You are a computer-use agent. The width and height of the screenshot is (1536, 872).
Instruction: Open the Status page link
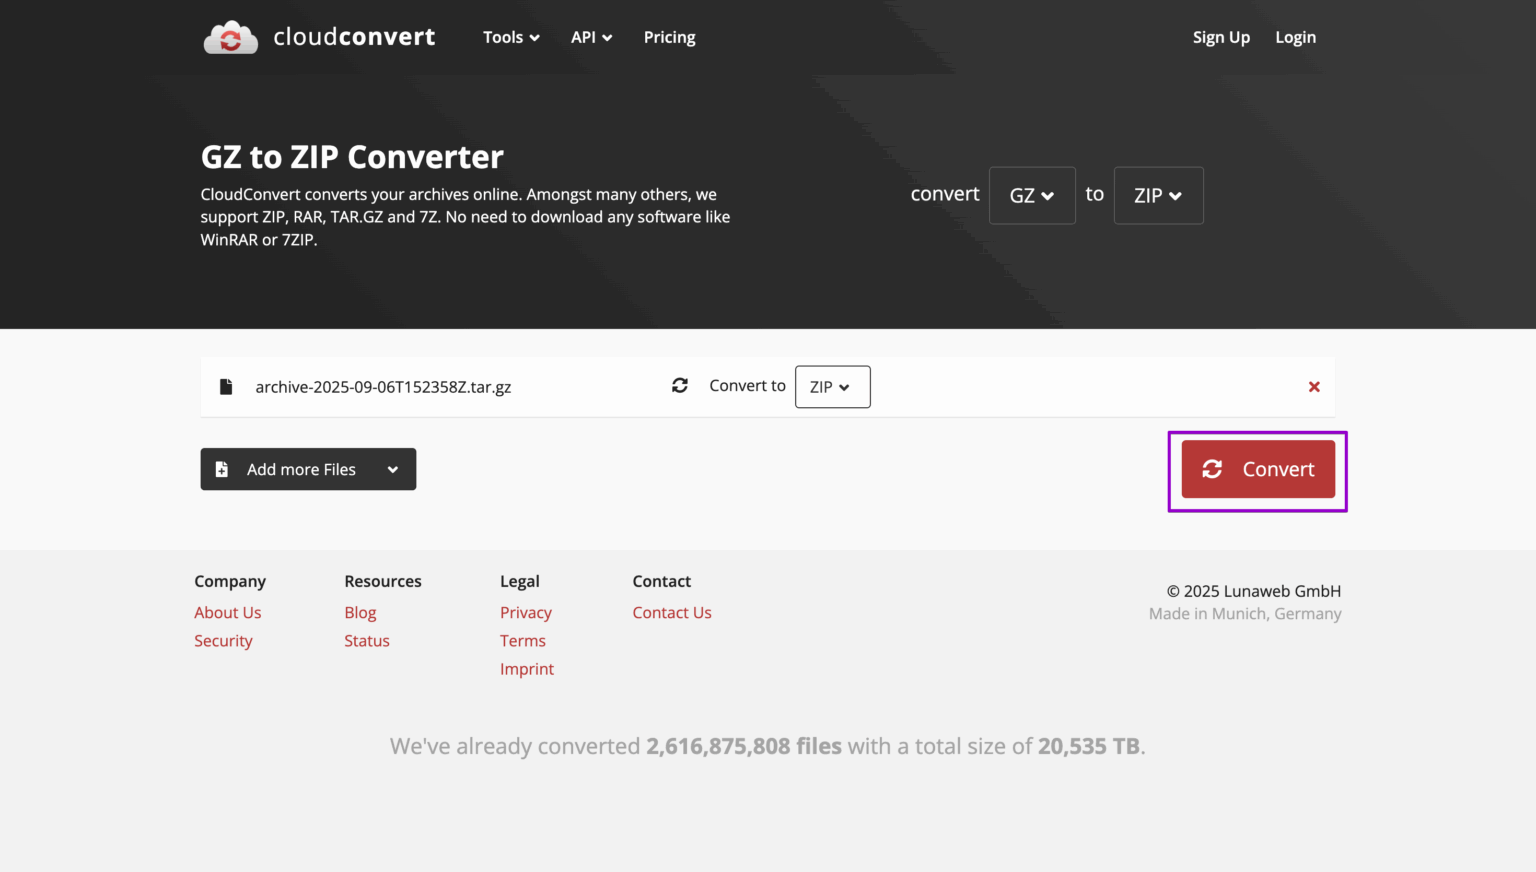[x=367, y=641]
